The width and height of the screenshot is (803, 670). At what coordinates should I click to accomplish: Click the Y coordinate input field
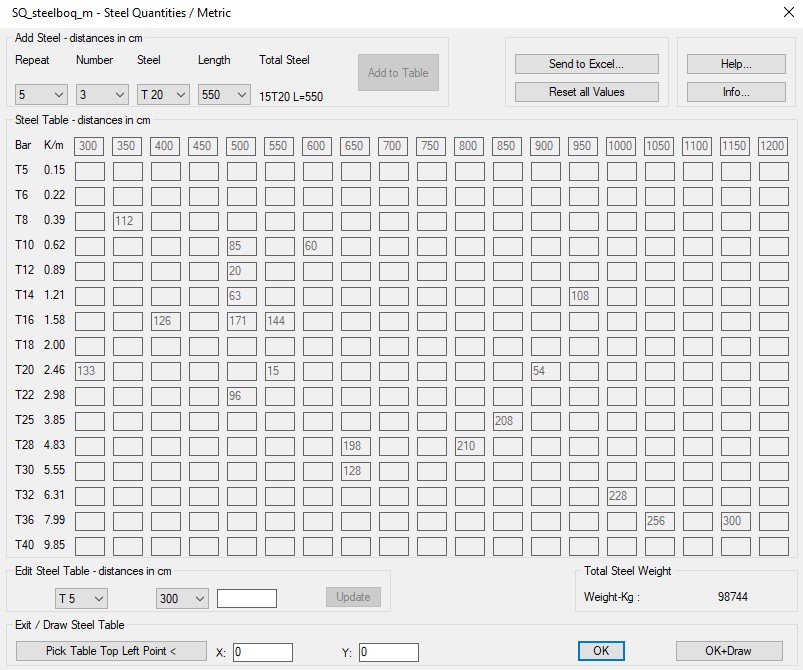(x=389, y=652)
